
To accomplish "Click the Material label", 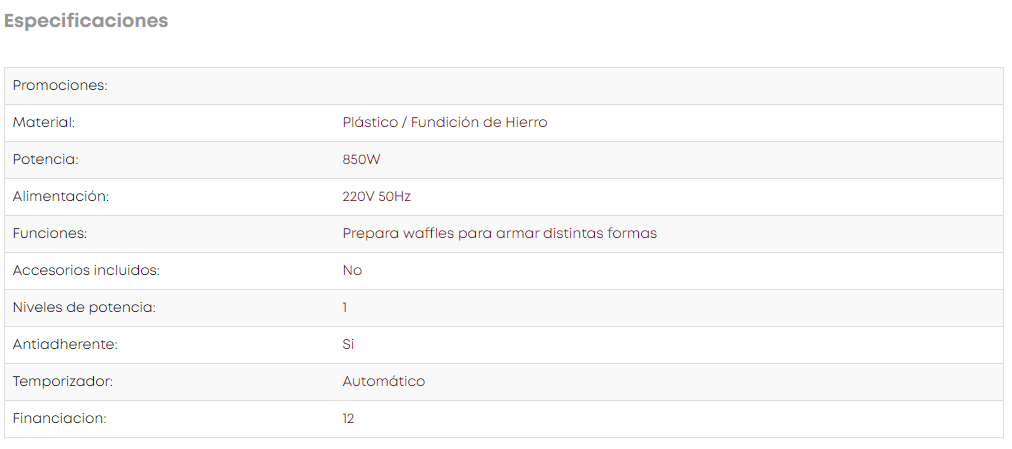I will (x=44, y=123).
